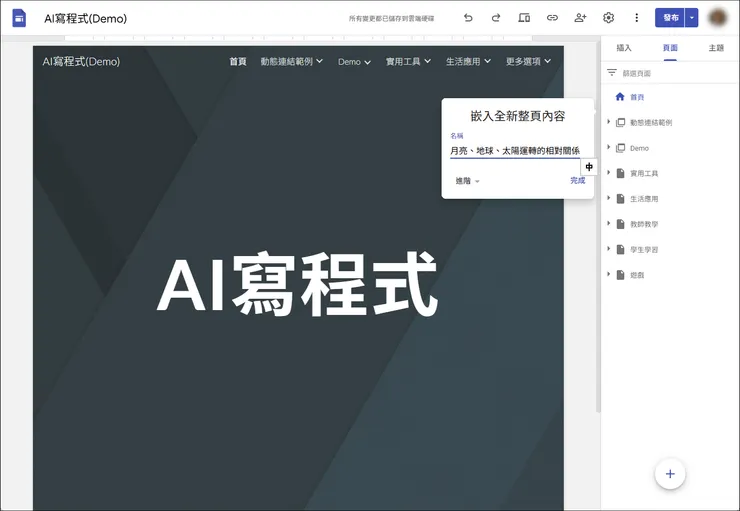Image resolution: width=740 pixels, height=511 pixels.
Task: Select the 教師教學 page label in the sidebar
Action: point(644,225)
